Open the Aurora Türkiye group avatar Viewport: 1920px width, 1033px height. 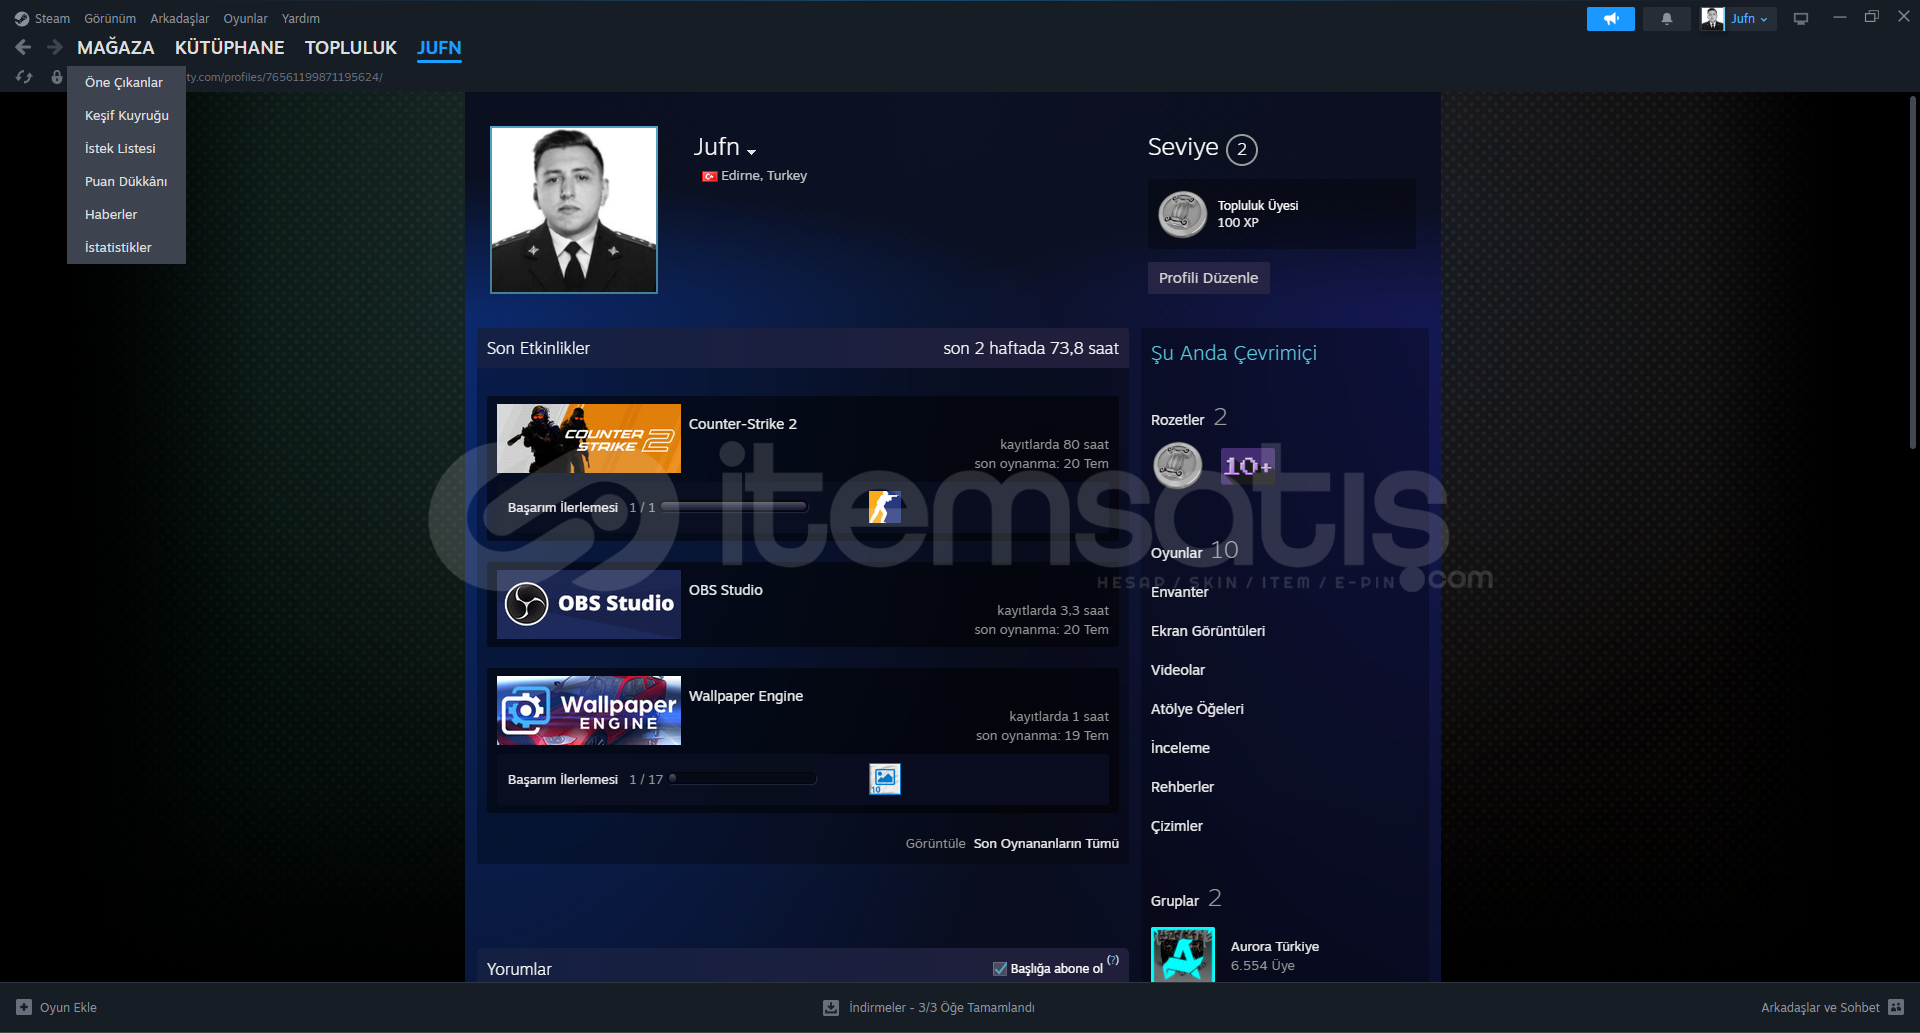[1183, 954]
